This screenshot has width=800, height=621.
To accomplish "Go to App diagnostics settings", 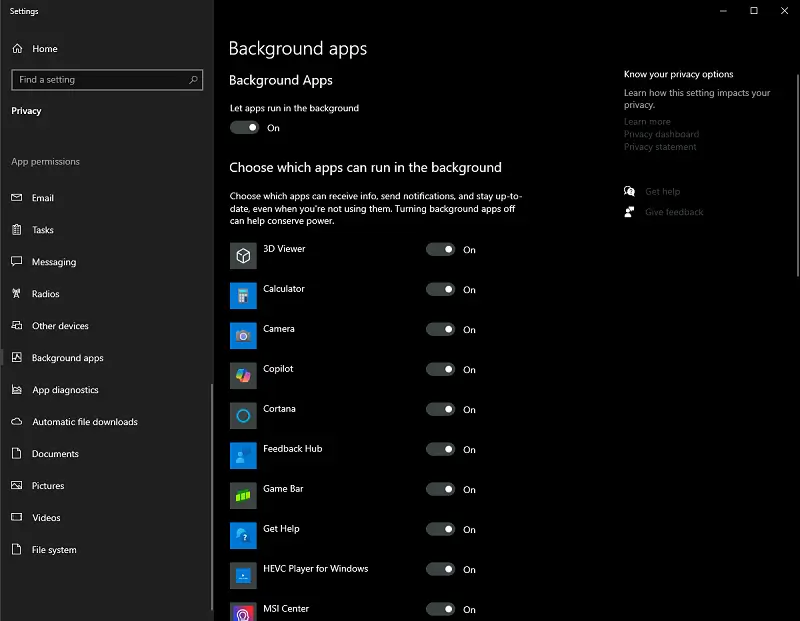I will (65, 390).
